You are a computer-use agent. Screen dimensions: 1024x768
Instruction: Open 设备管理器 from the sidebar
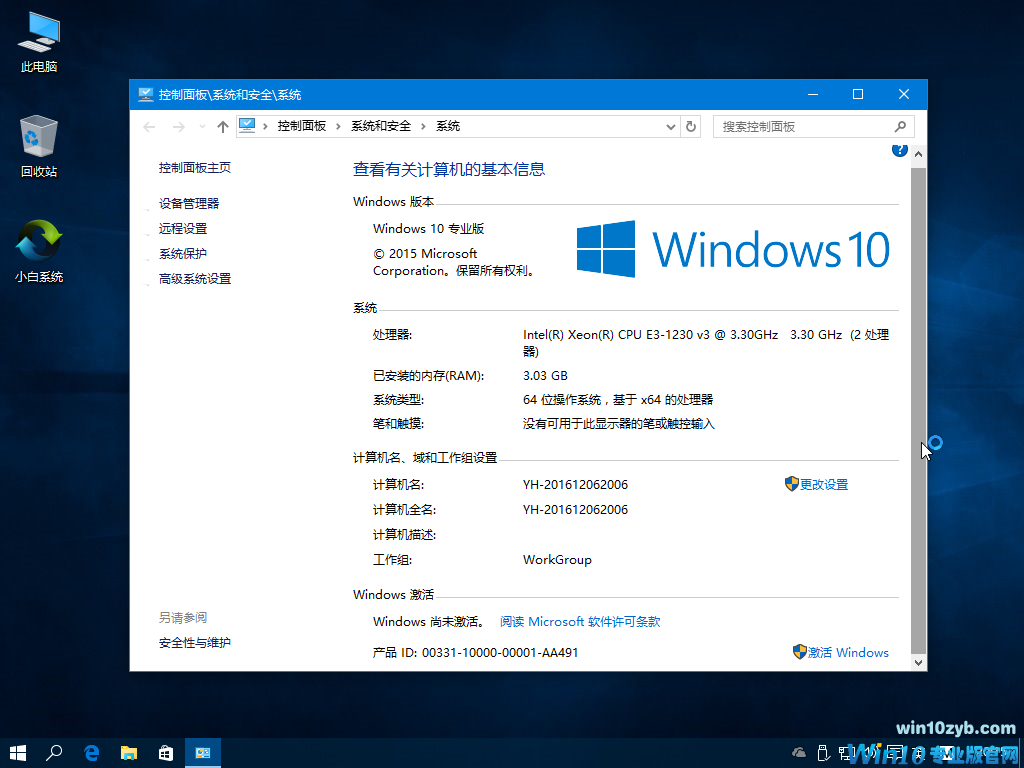(188, 203)
